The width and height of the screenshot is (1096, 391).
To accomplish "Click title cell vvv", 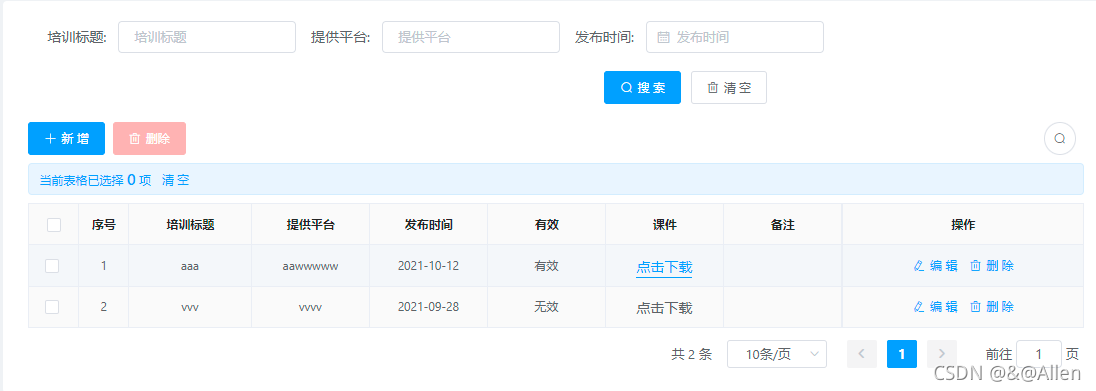I will point(190,307).
